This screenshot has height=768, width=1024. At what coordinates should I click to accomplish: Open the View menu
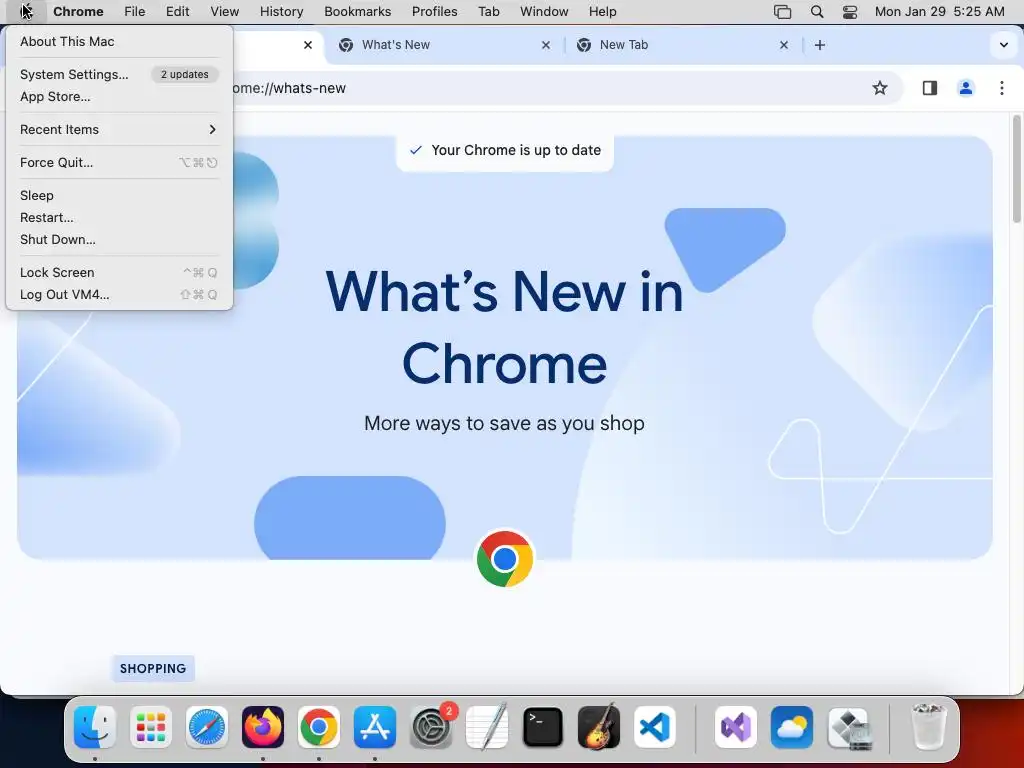tap(225, 12)
